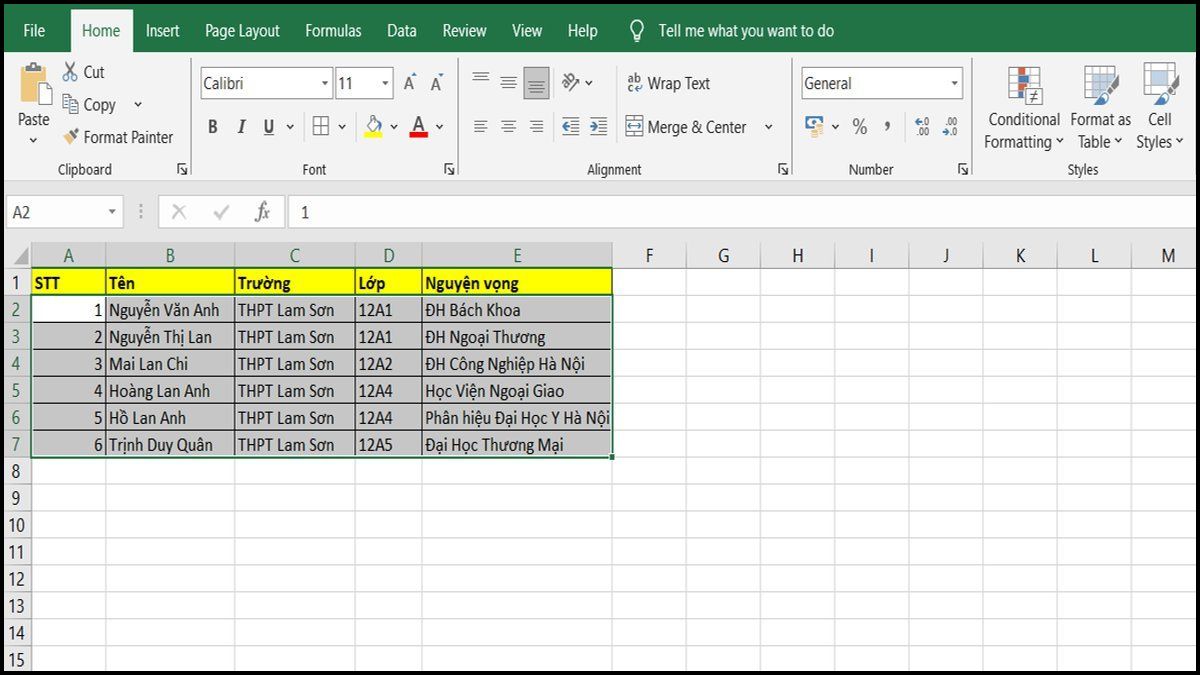Increase decimal places
Viewport: 1200px width, 675px height.
922,127
